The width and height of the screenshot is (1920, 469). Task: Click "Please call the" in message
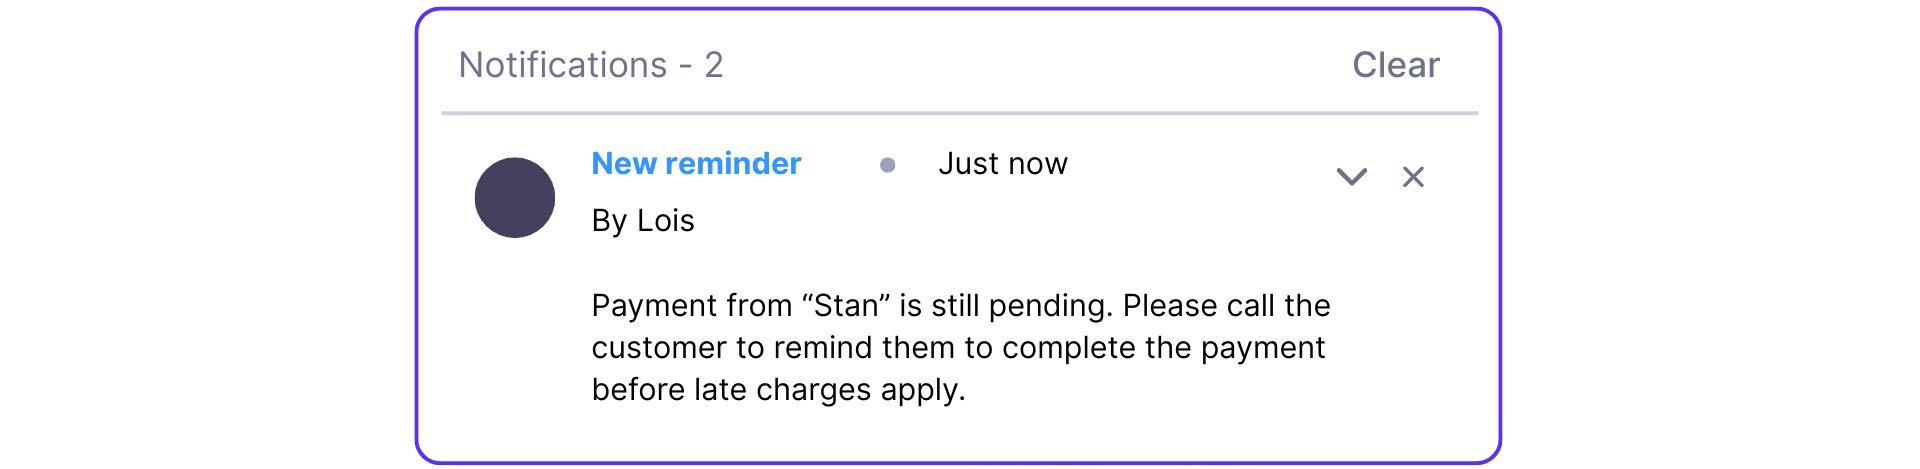tap(1226, 305)
